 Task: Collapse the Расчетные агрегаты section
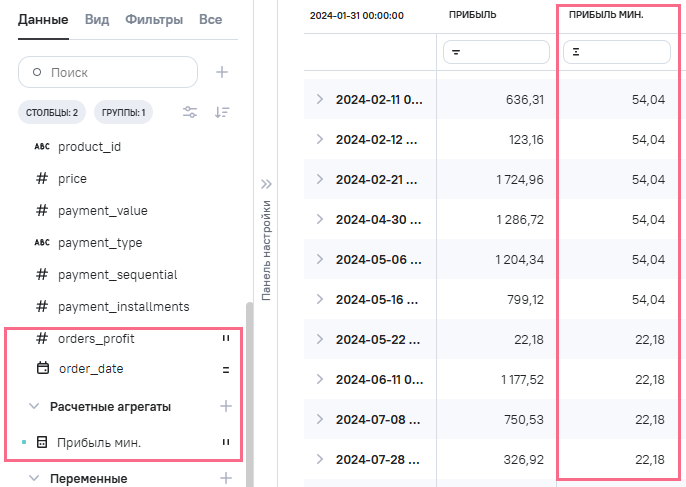pyautogui.click(x=34, y=407)
